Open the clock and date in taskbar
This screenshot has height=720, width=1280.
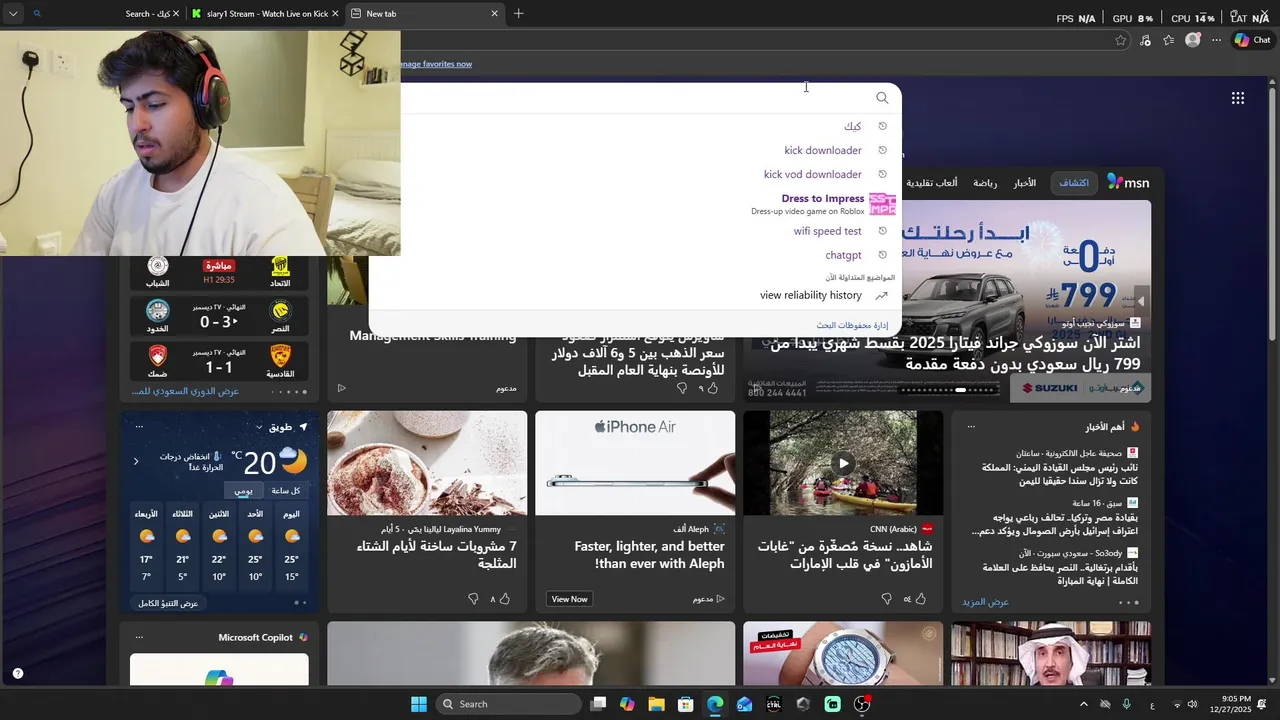(1230, 704)
